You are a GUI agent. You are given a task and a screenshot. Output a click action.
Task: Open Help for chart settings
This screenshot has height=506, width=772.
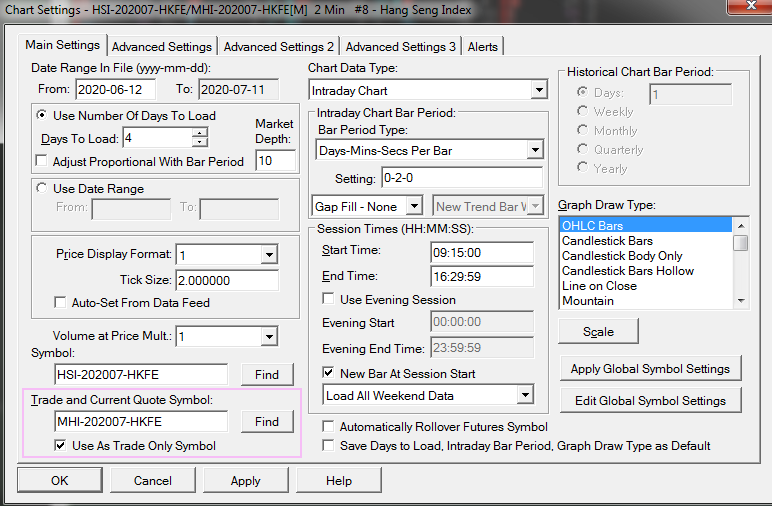click(x=339, y=480)
